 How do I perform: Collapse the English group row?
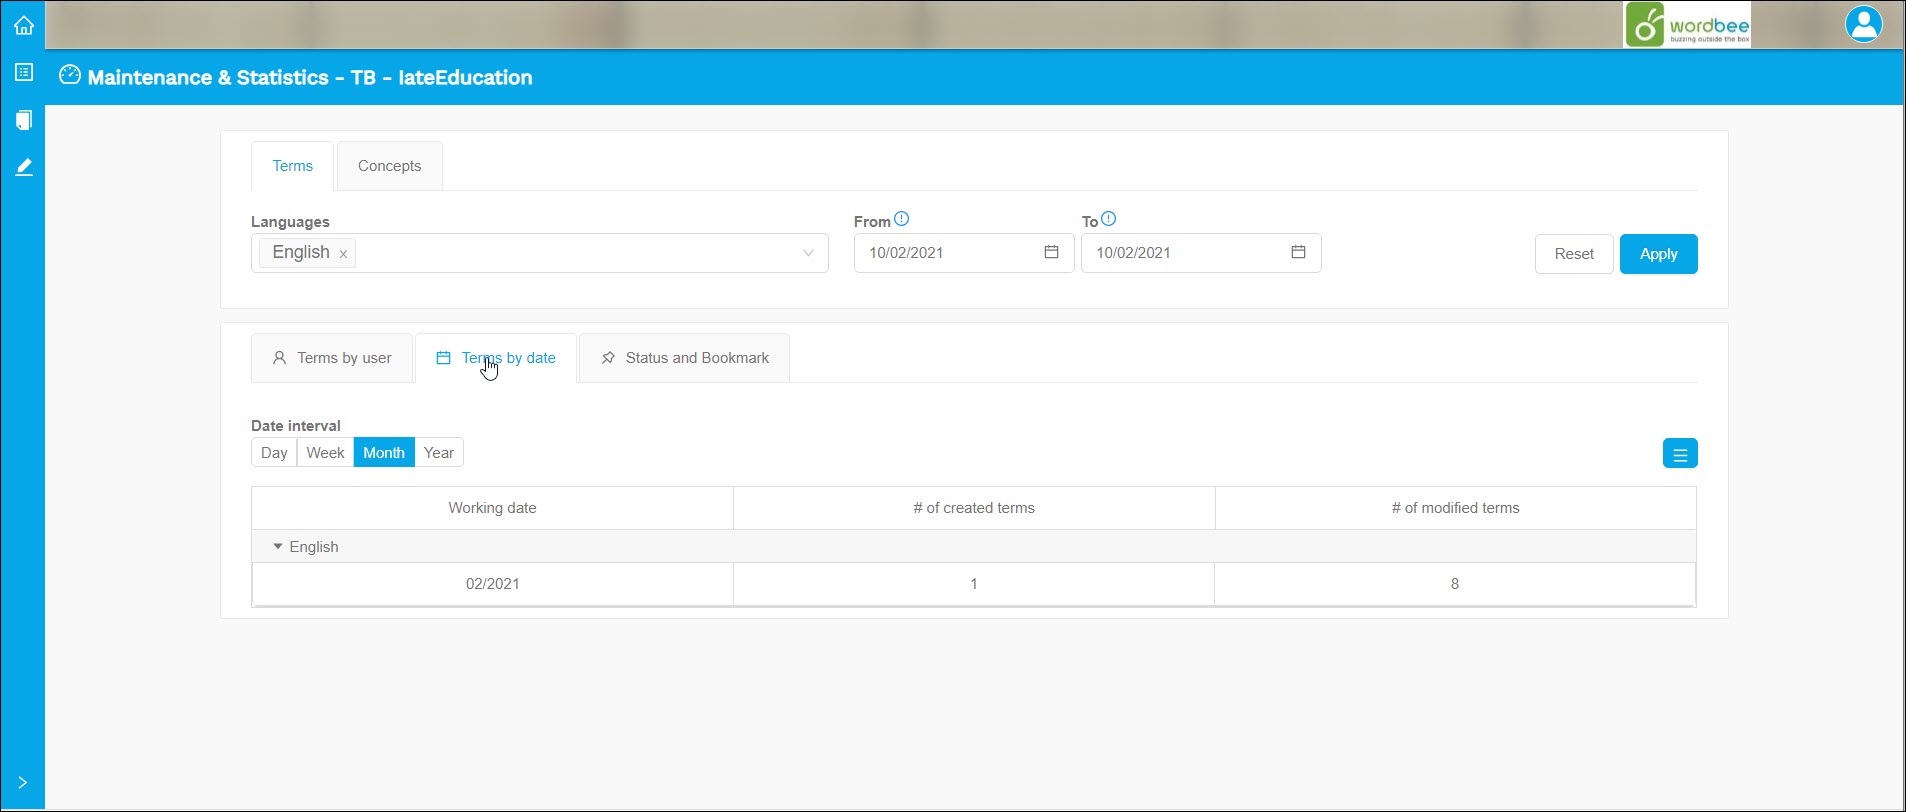pyautogui.click(x=278, y=547)
